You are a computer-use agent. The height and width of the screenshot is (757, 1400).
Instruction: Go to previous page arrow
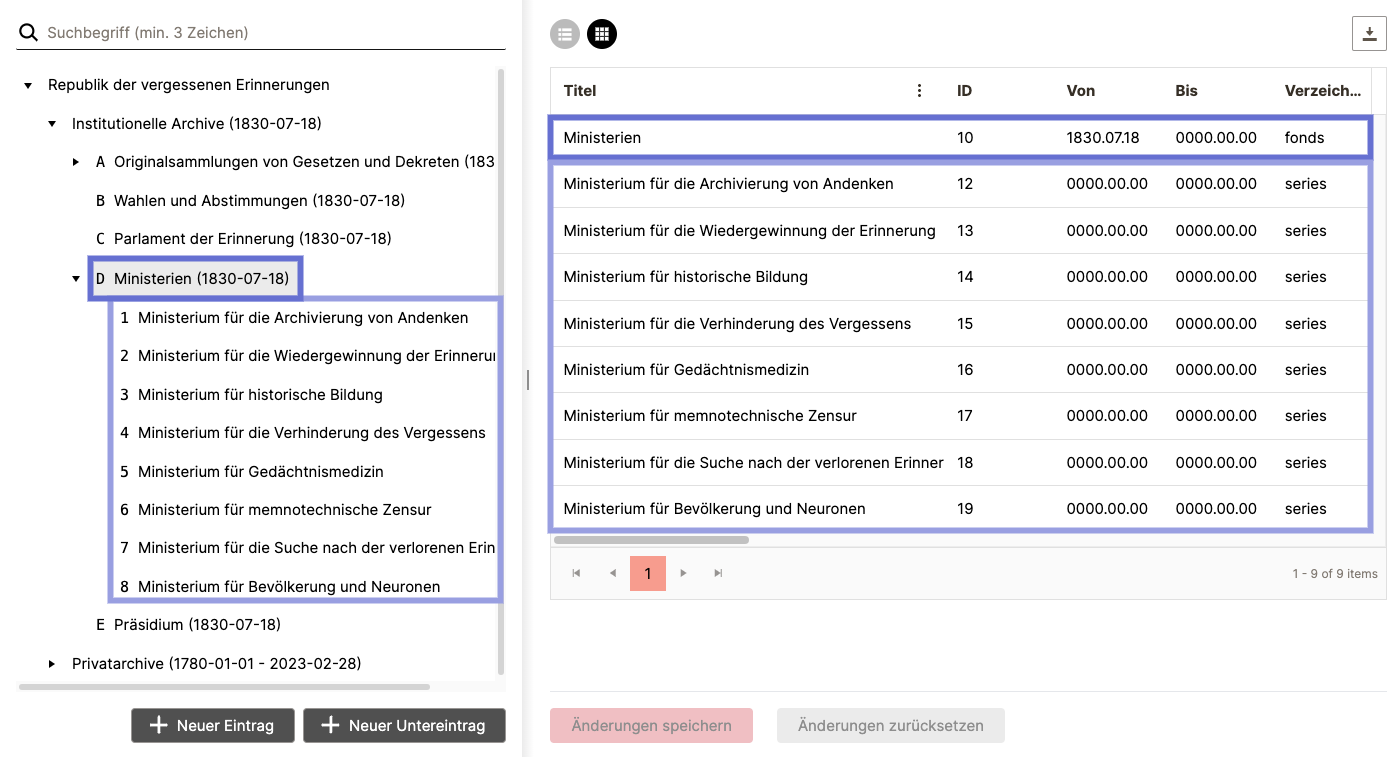(x=613, y=573)
